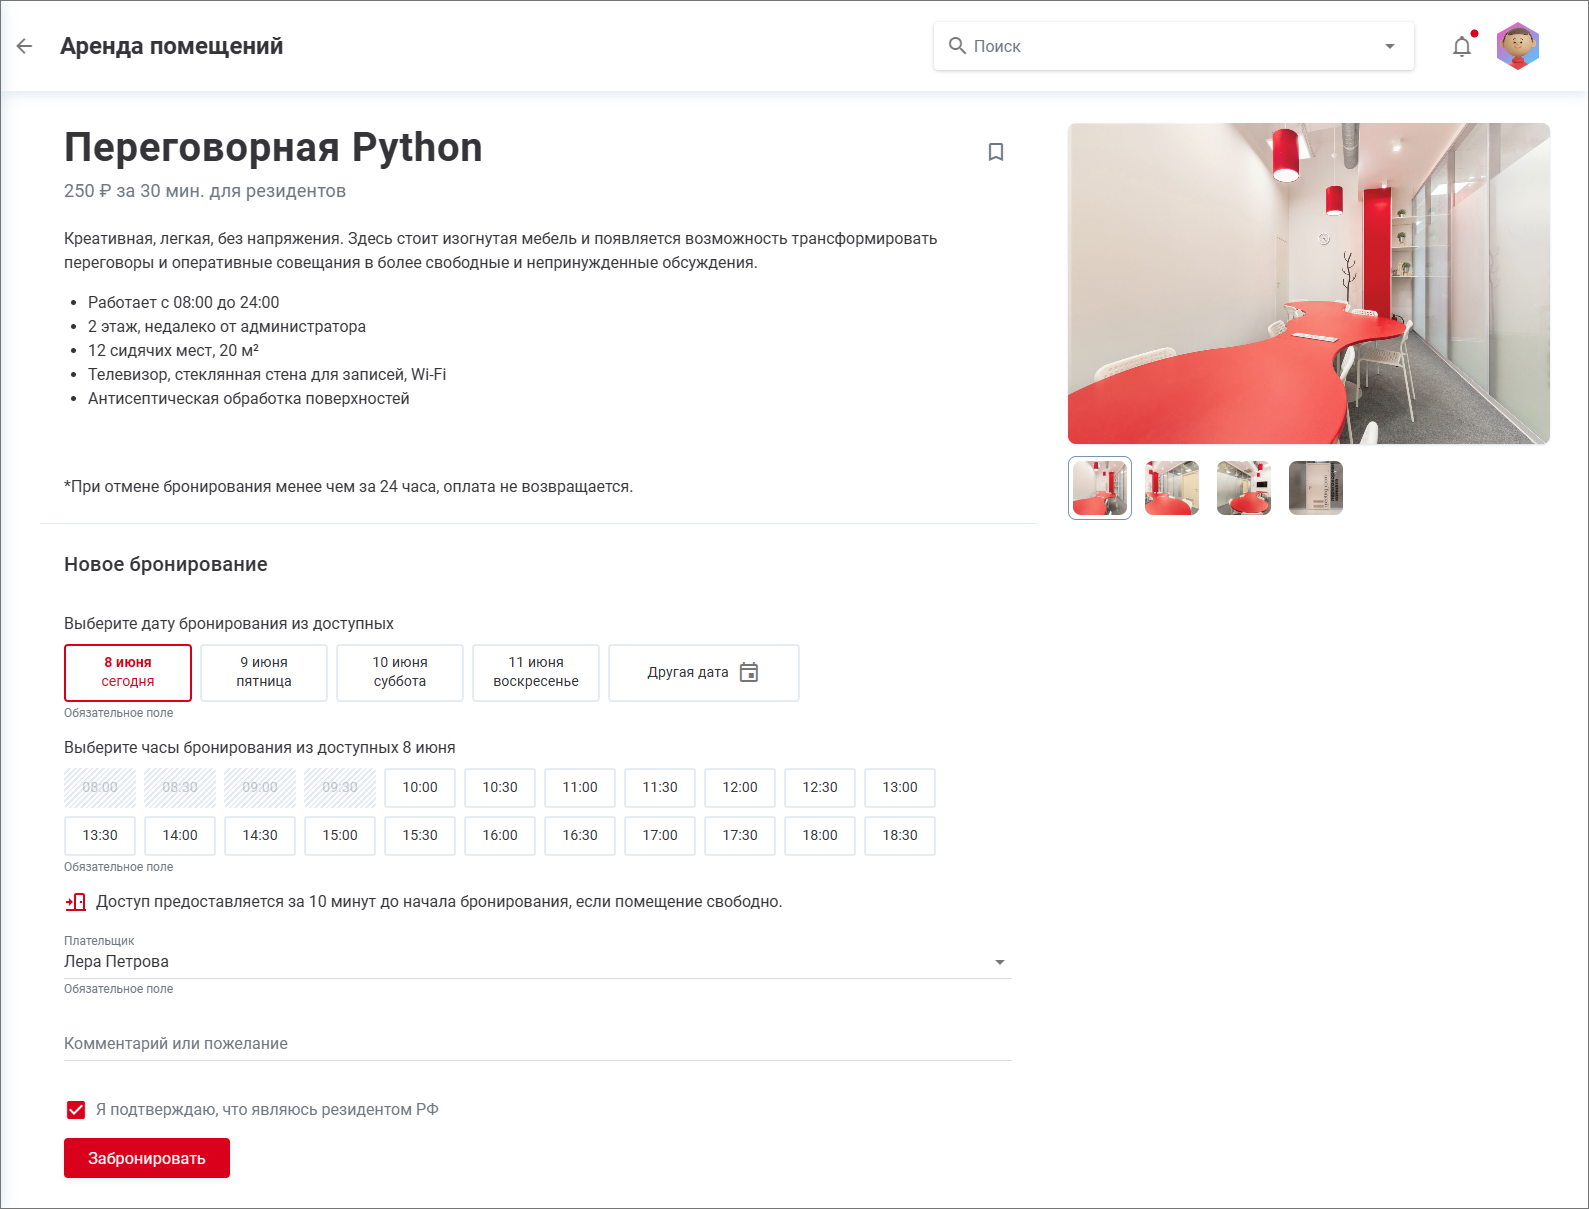Toggle the РФ resident confirmation checkbox
This screenshot has height=1209, width=1589.
(76, 1110)
